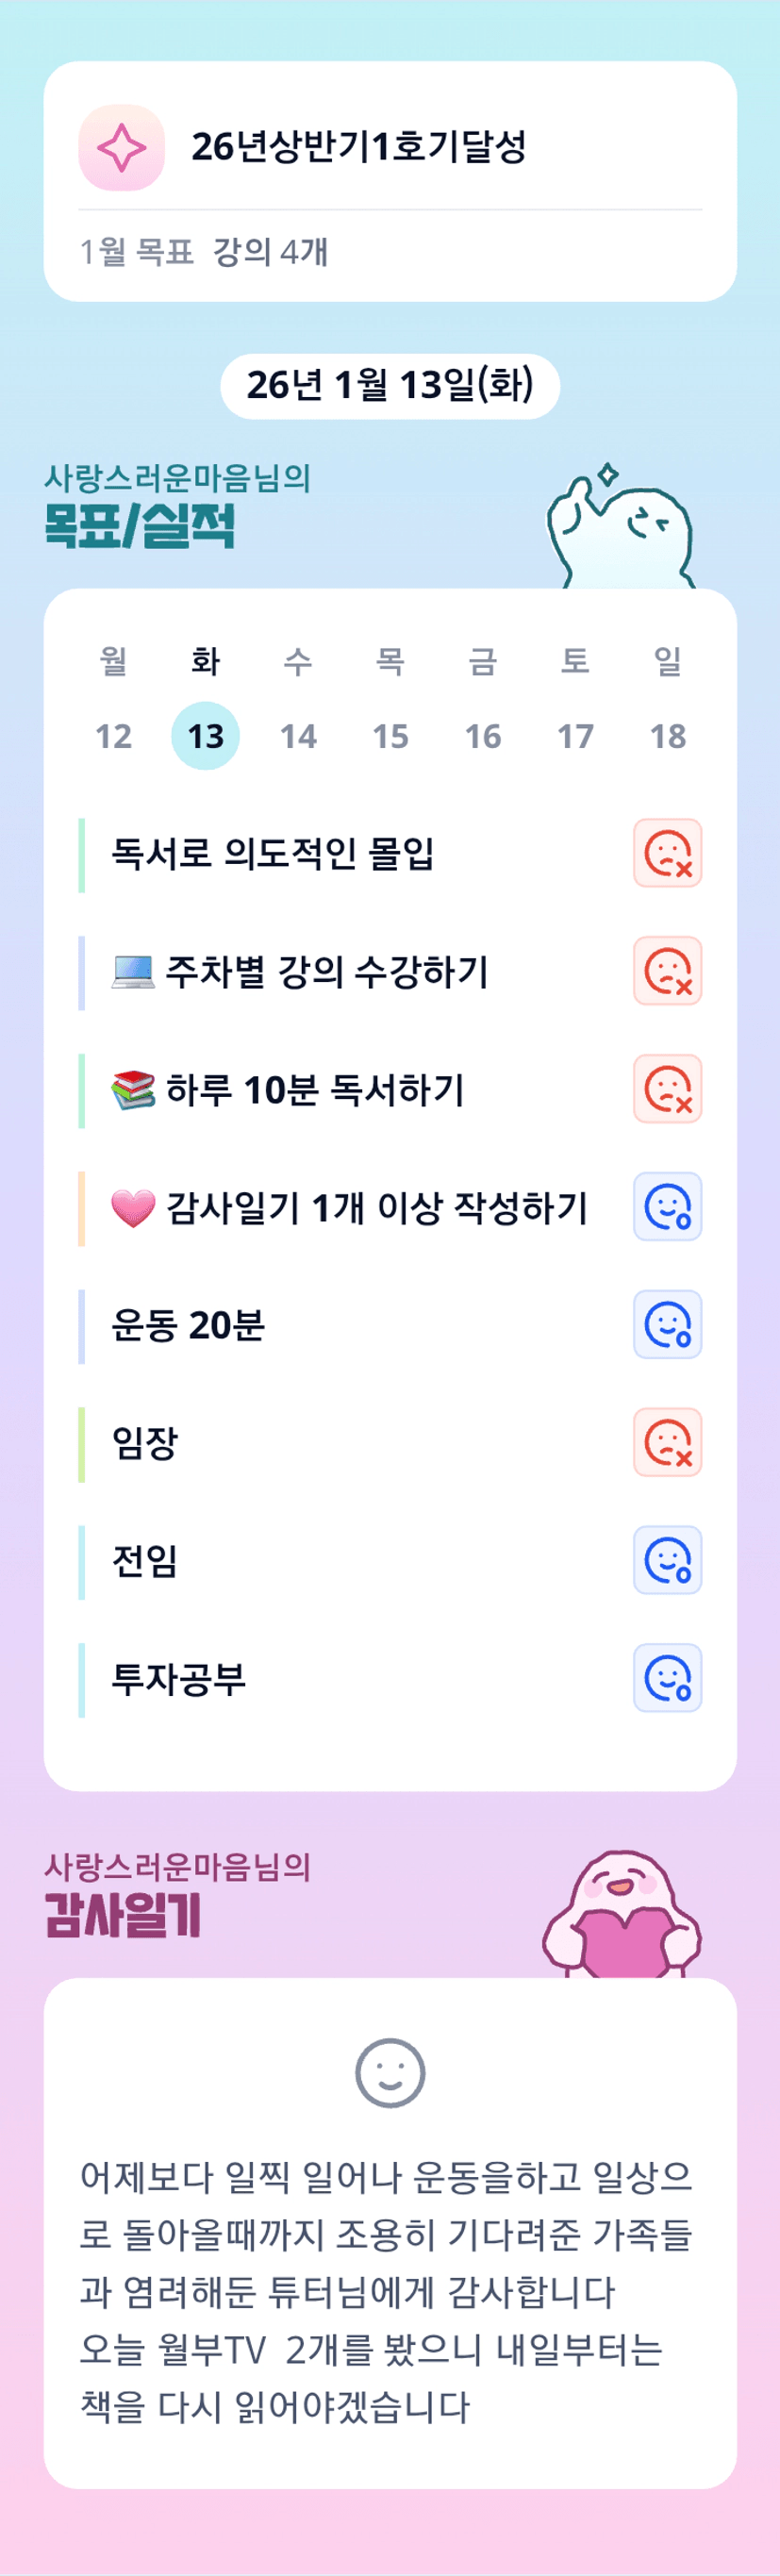Open the 26년상반기1호기달성 goal title
Screen dimensions: 780x2576
click(x=358, y=147)
